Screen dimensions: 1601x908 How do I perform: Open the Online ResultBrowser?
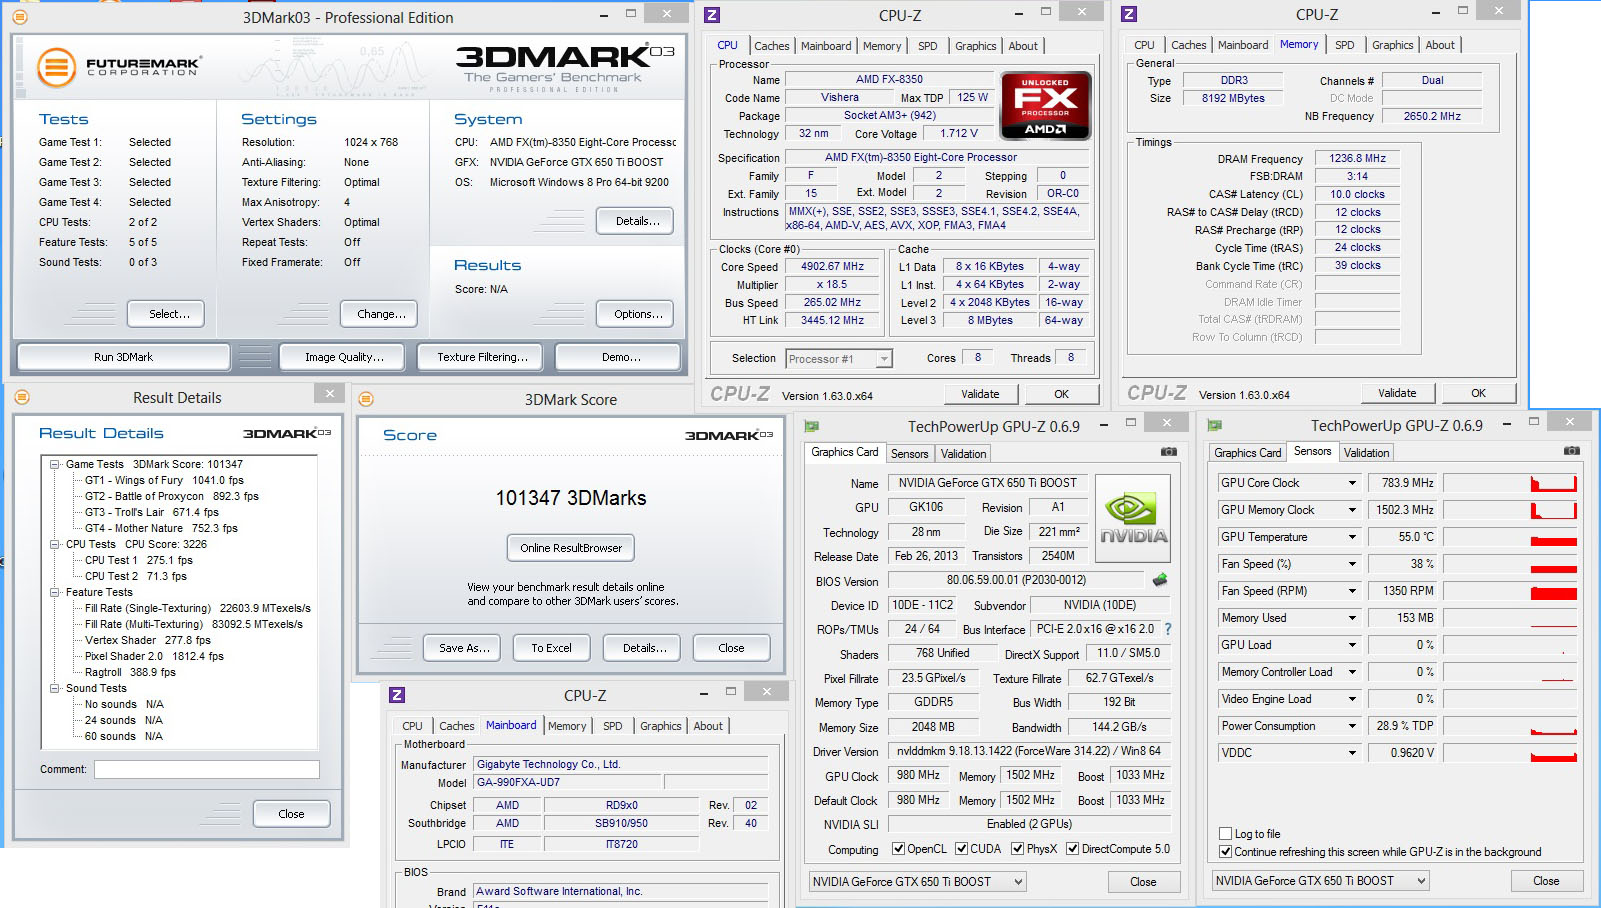pos(571,548)
